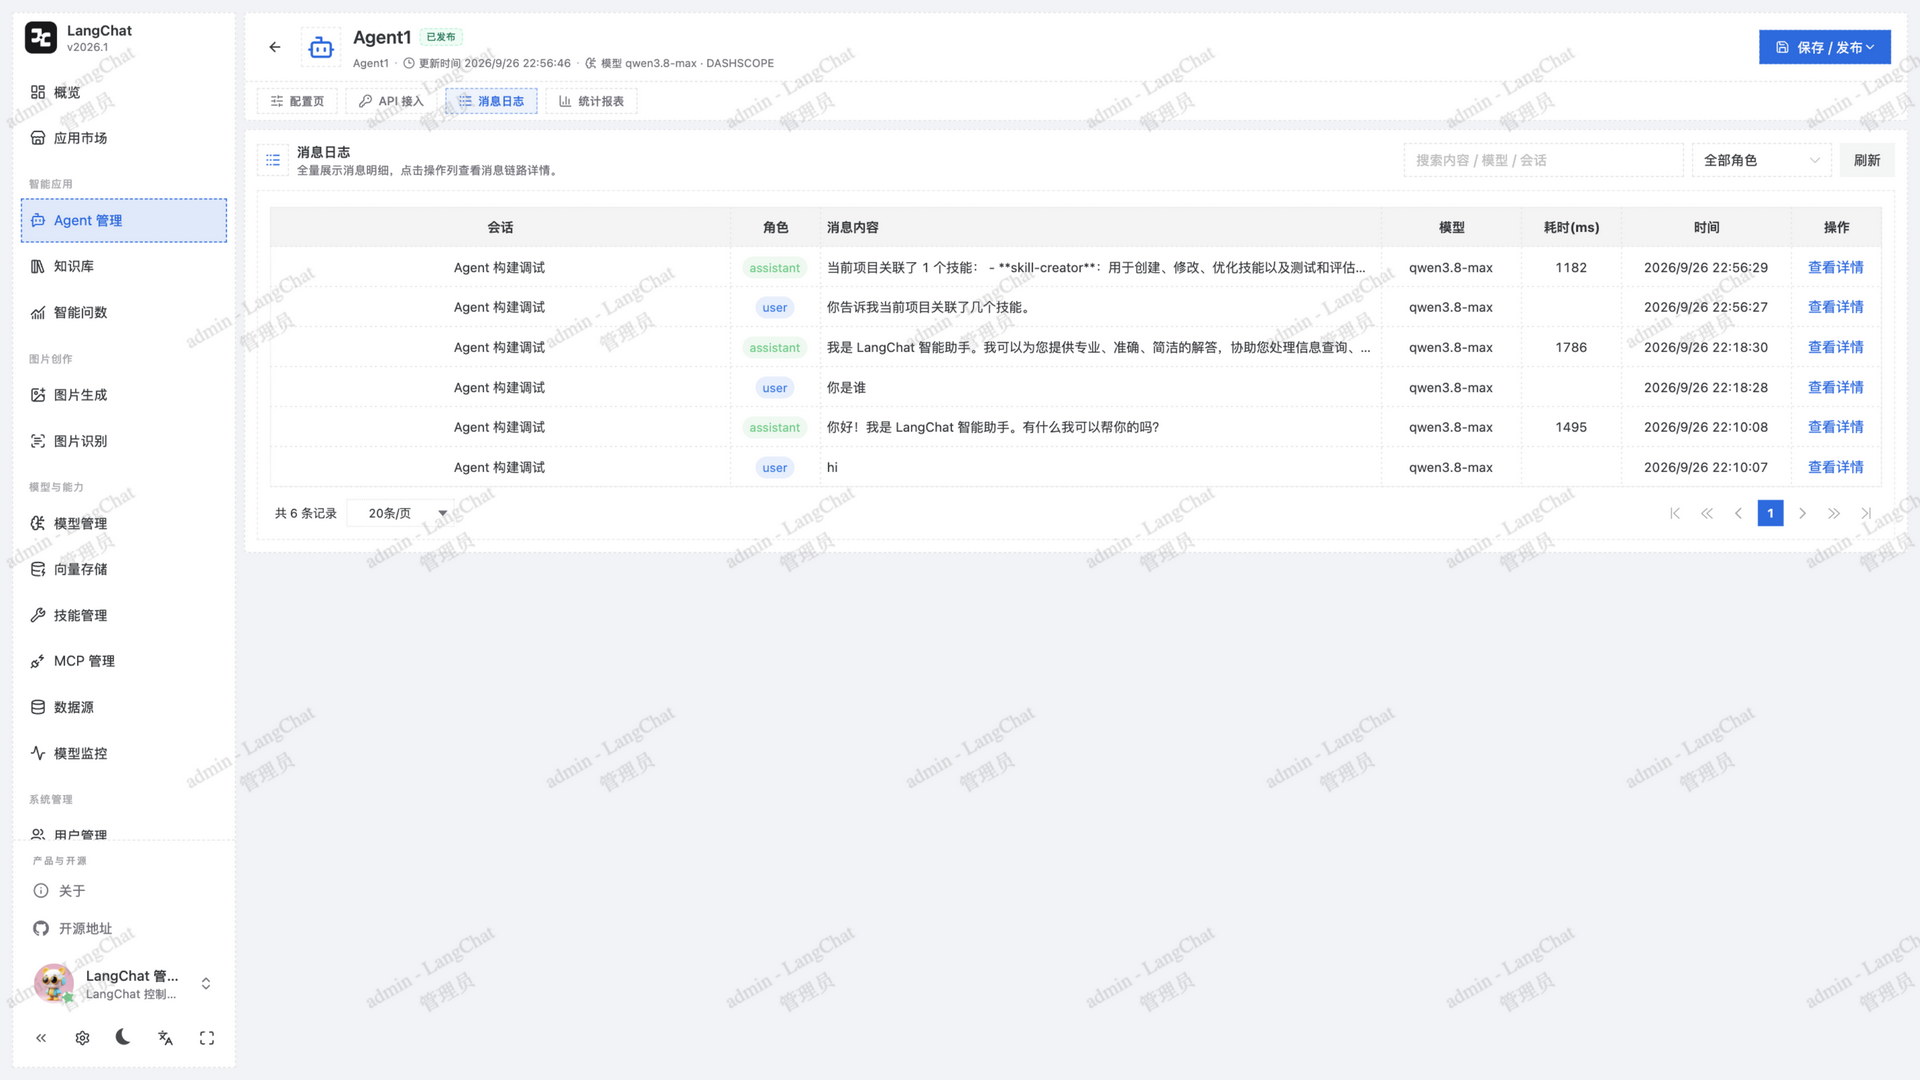This screenshot has height=1080, width=1920.
Task: Open 模型管理 in the sidebar
Action: (124, 523)
